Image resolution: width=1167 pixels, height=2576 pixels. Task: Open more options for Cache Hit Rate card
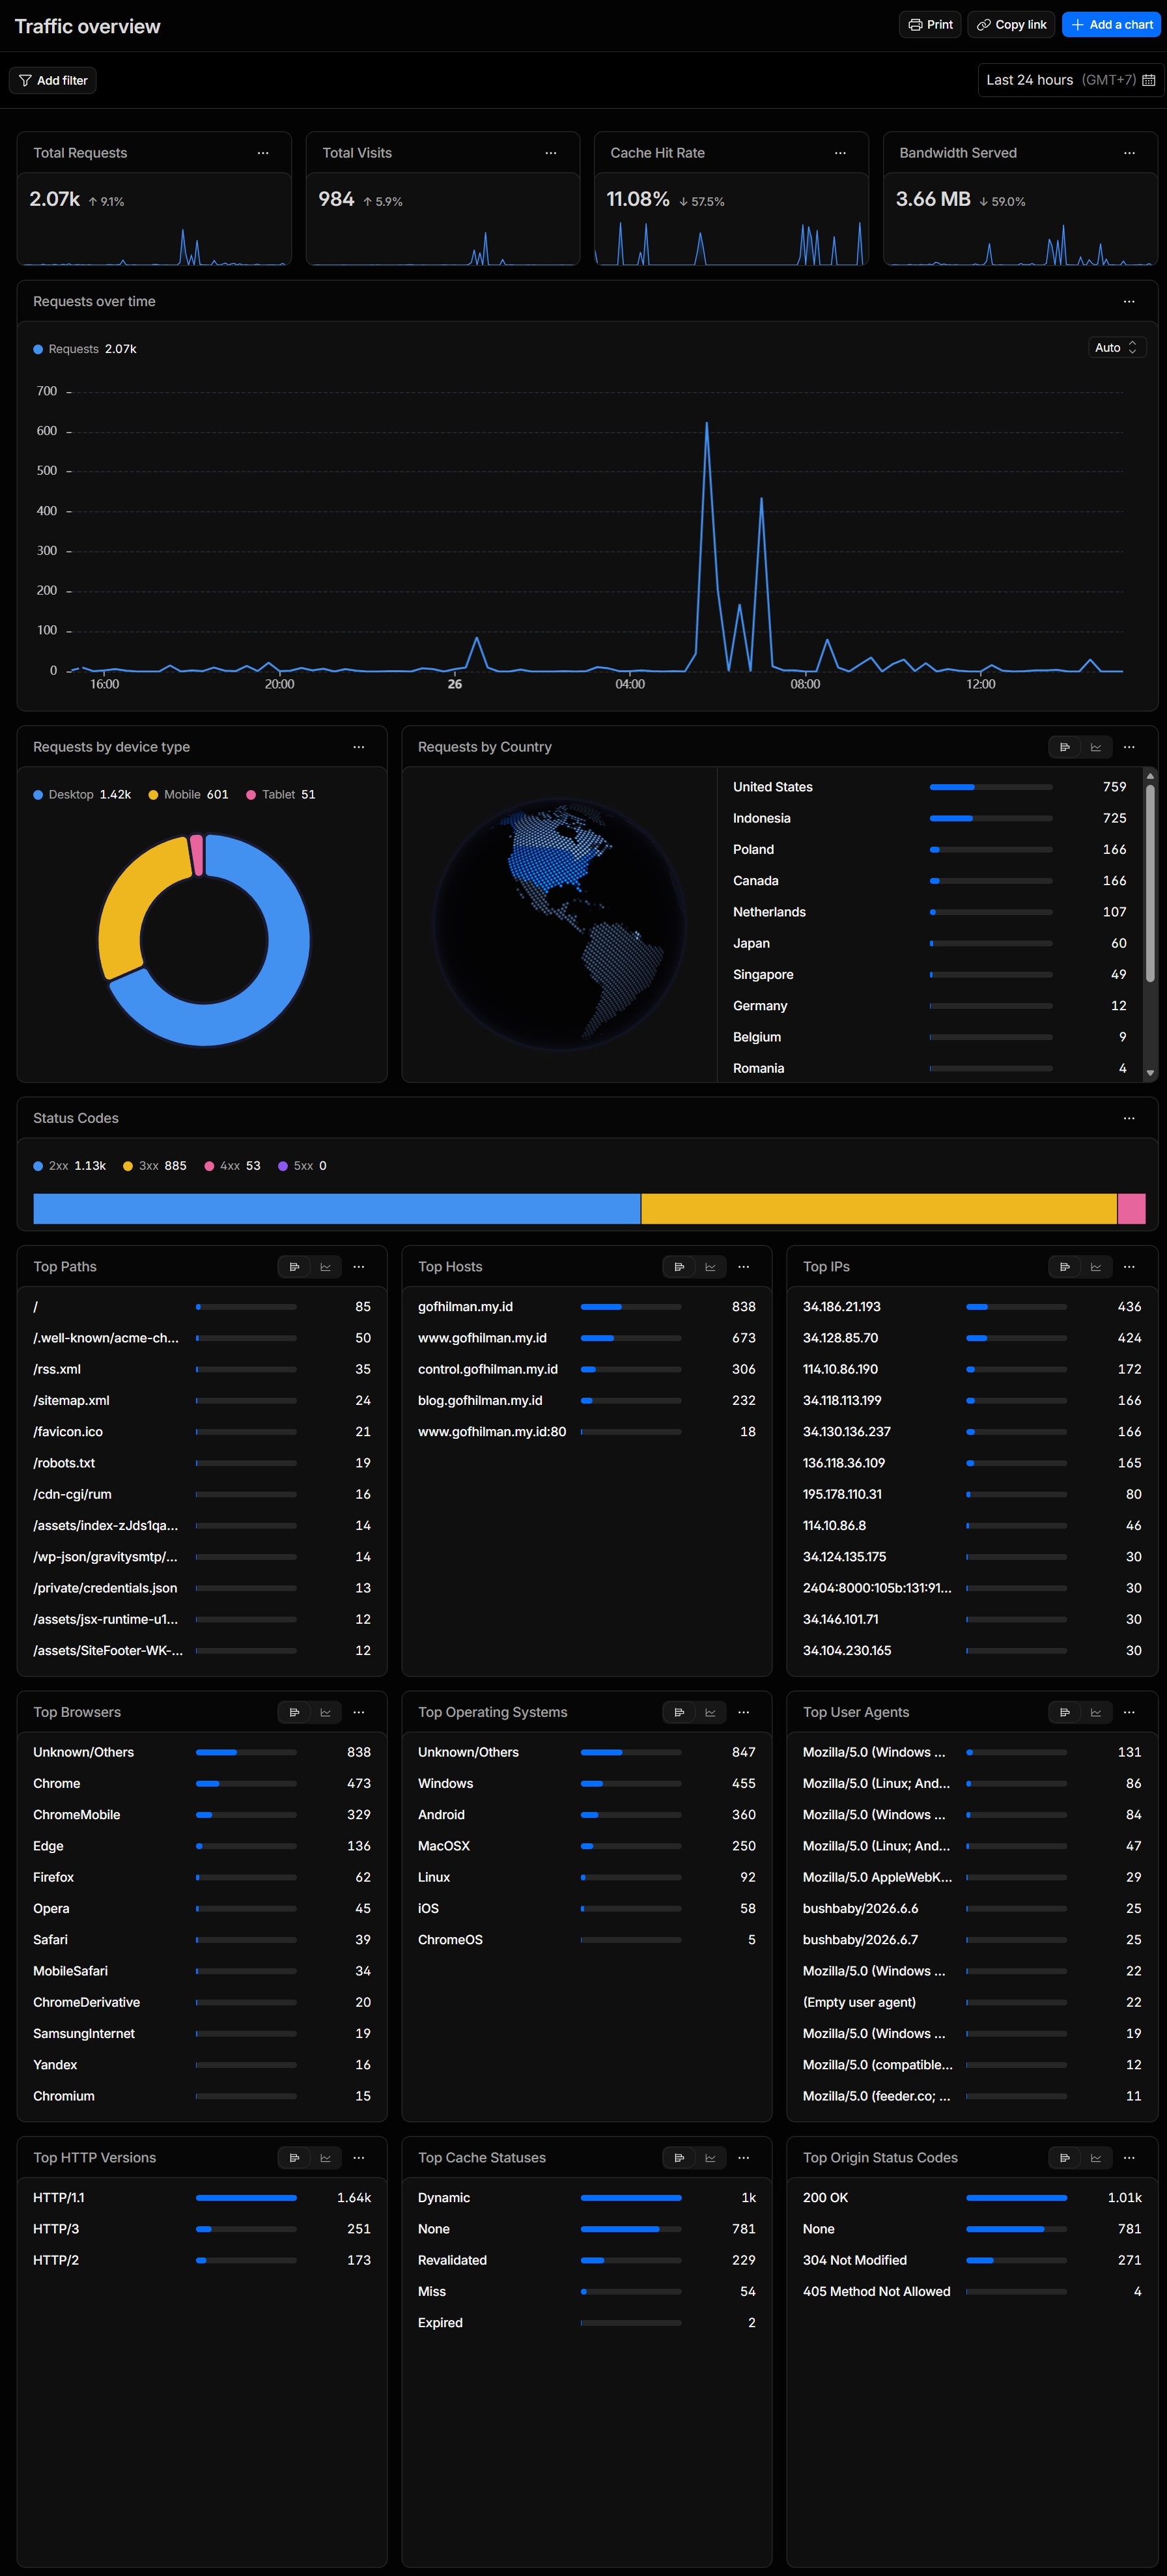[840, 153]
